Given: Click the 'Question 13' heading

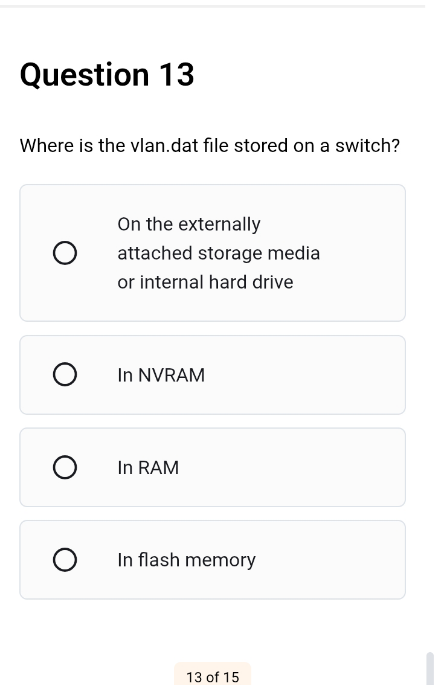Looking at the screenshot, I should (107, 75).
